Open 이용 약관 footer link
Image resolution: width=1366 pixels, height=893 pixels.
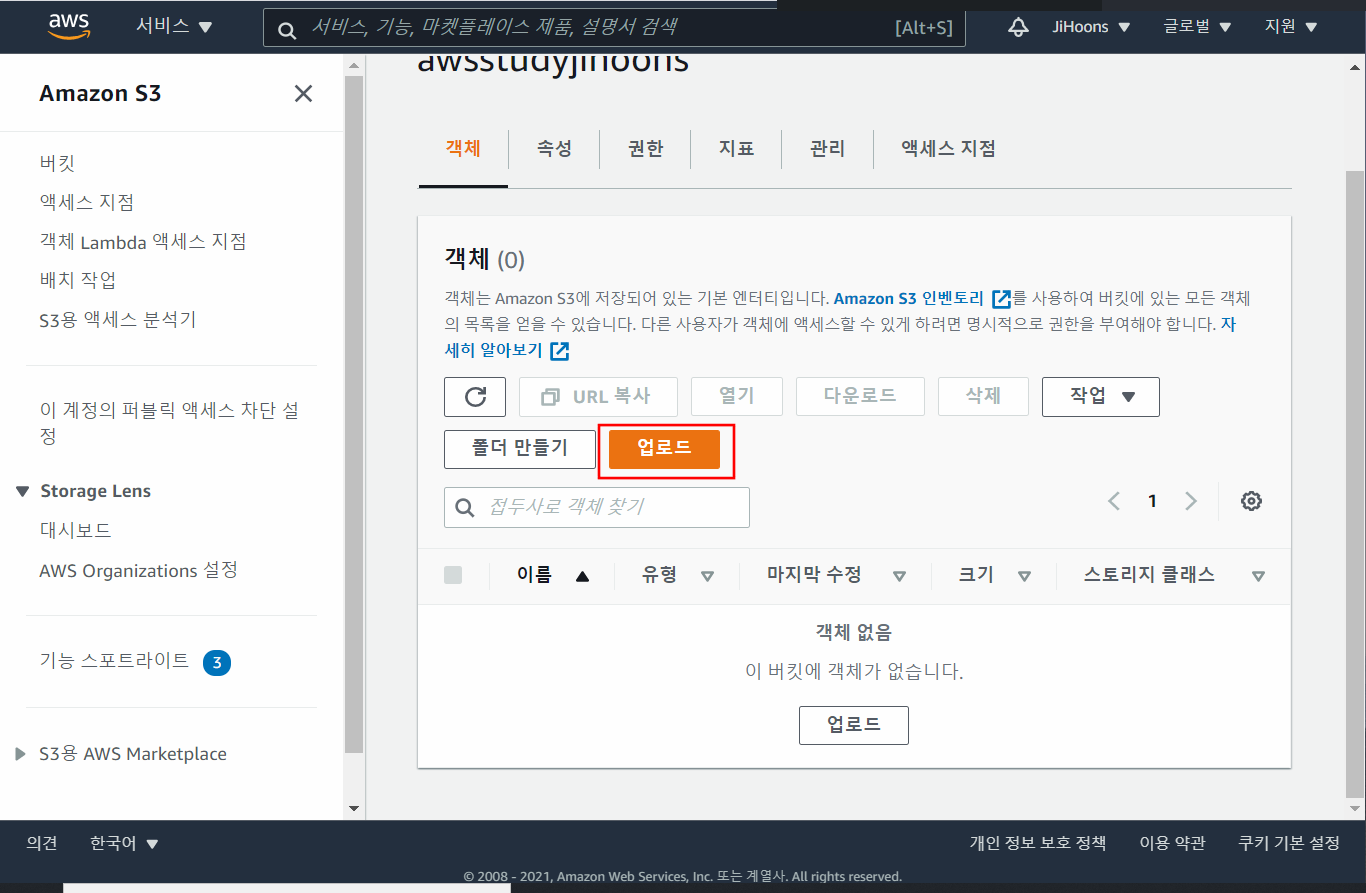1172,843
